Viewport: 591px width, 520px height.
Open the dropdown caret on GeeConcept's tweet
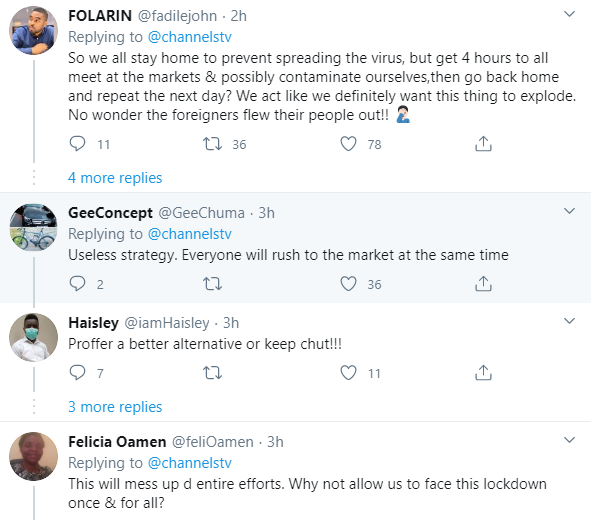tap(569, 211)
